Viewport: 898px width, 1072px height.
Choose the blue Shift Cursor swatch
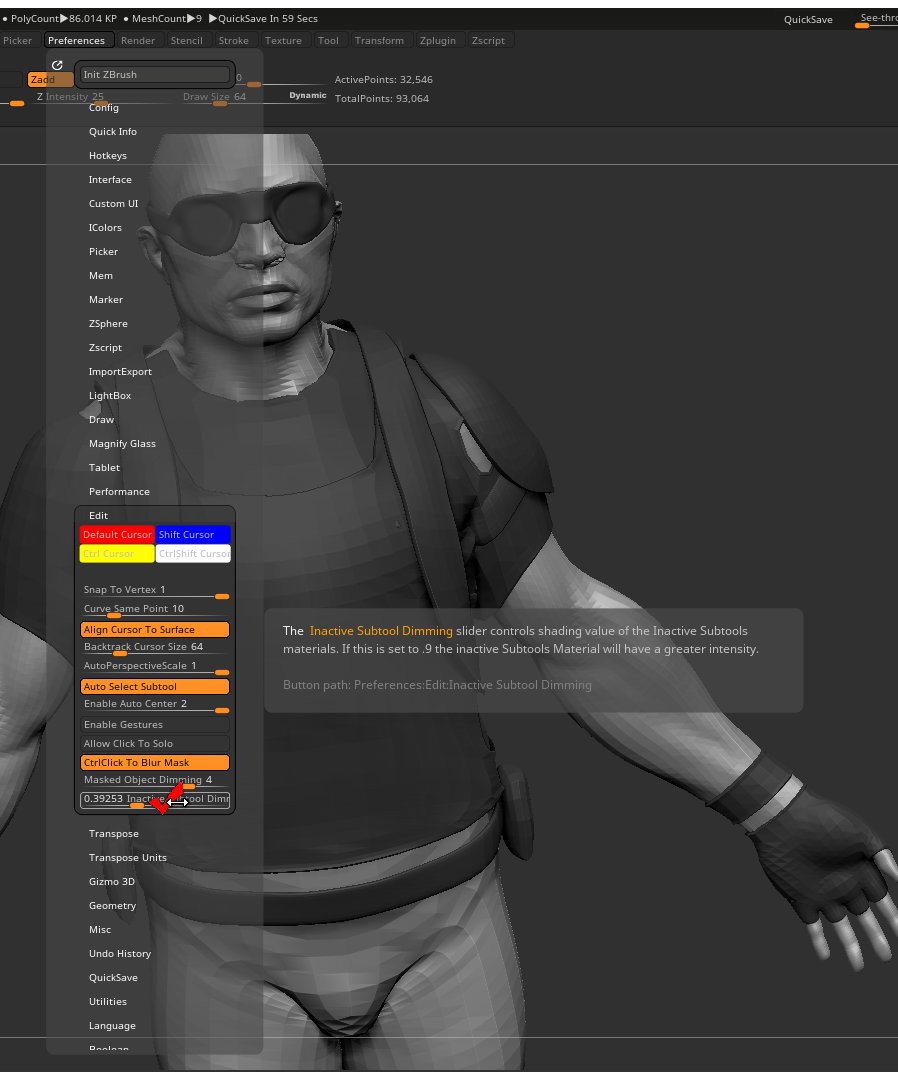(193, 535)
